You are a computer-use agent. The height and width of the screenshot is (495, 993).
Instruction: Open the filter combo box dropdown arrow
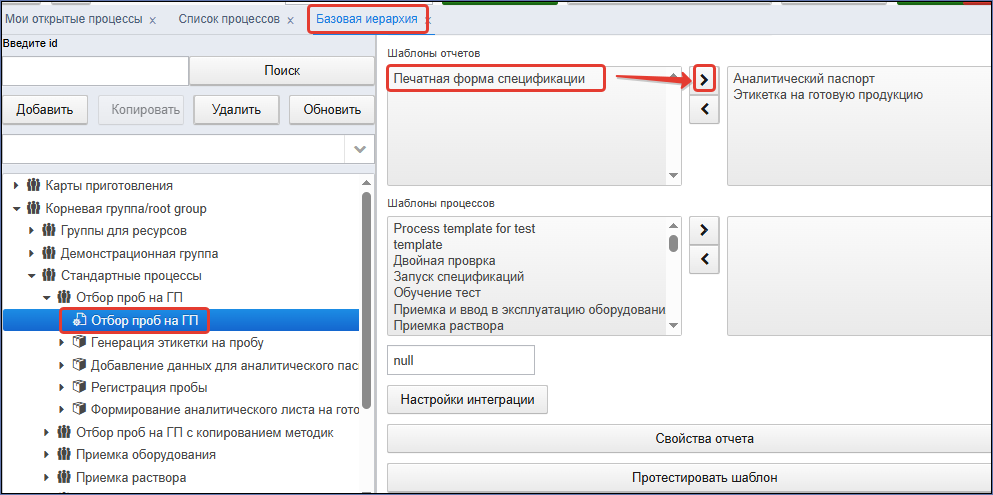point(360,150)
